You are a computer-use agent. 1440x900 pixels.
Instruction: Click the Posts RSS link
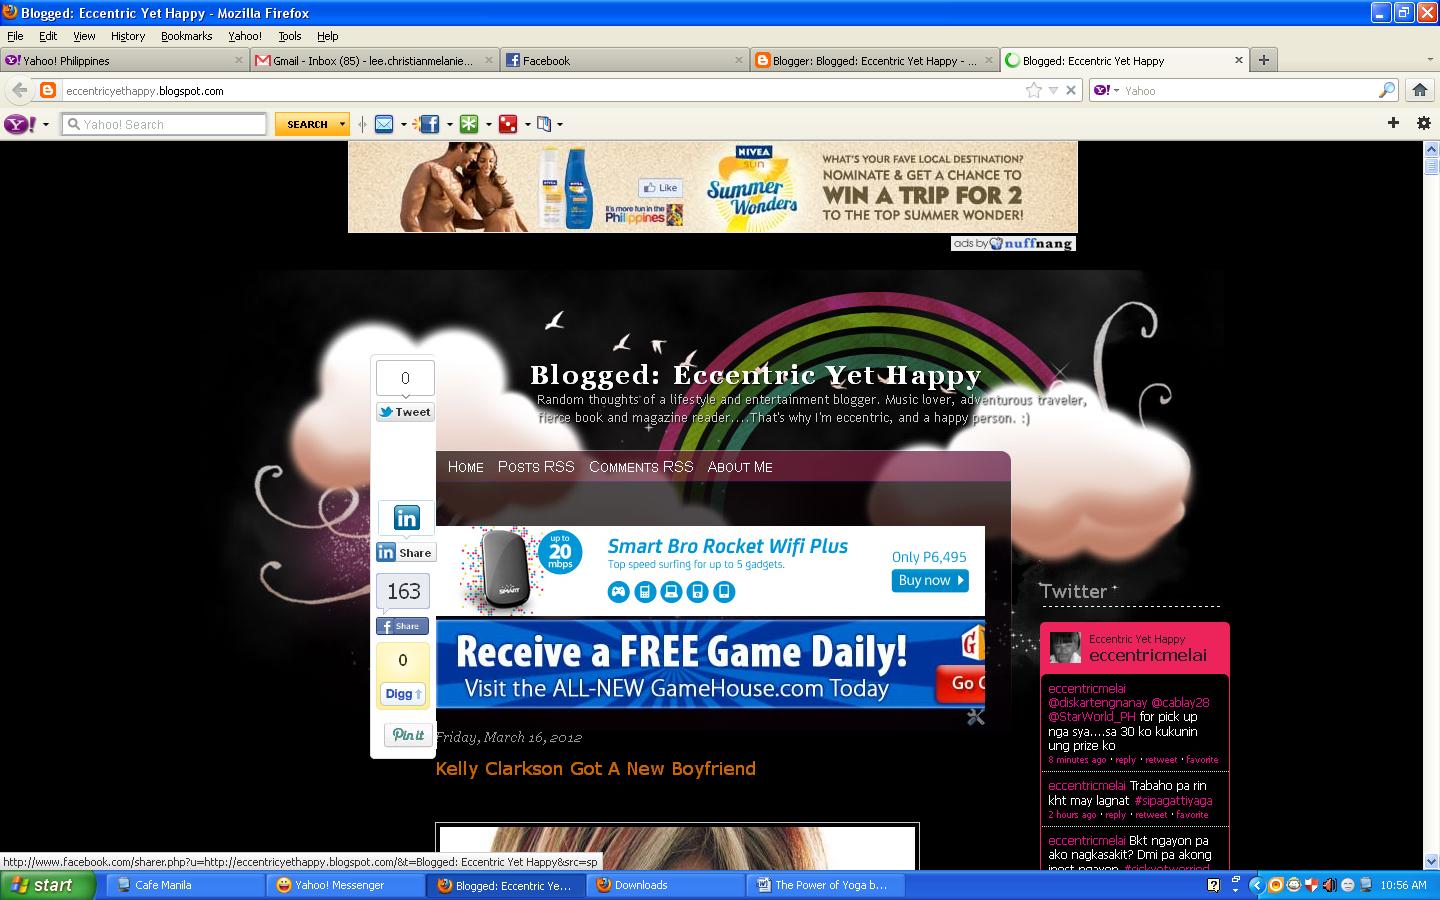tap(536, 467)
